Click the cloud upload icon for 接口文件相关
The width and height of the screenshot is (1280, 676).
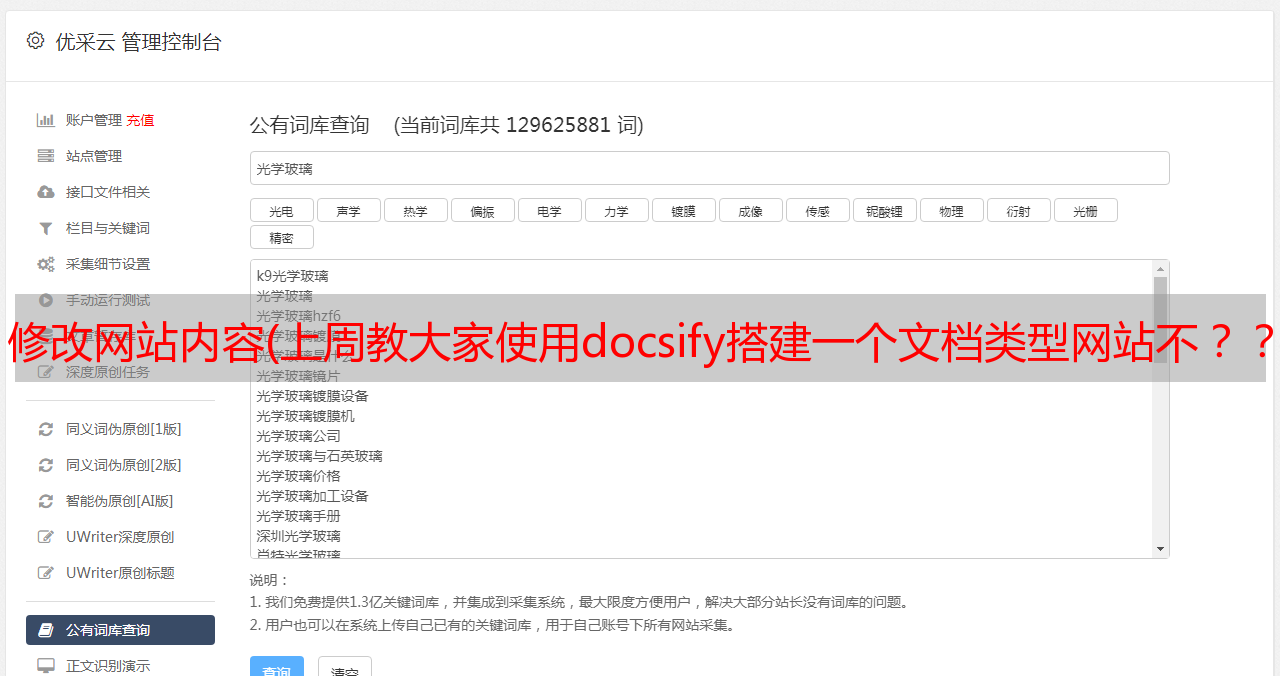(46, 192)
